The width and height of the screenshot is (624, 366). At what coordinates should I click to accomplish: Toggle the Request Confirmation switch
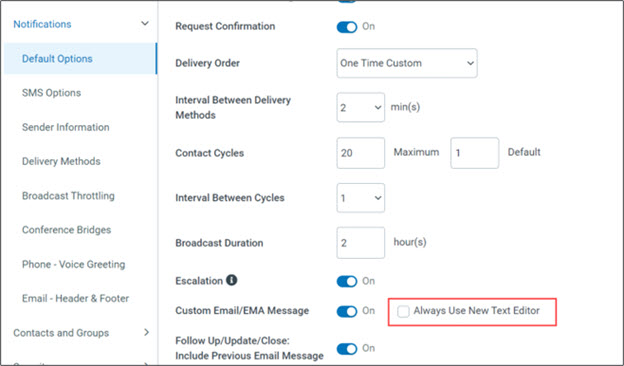point(347,27)
